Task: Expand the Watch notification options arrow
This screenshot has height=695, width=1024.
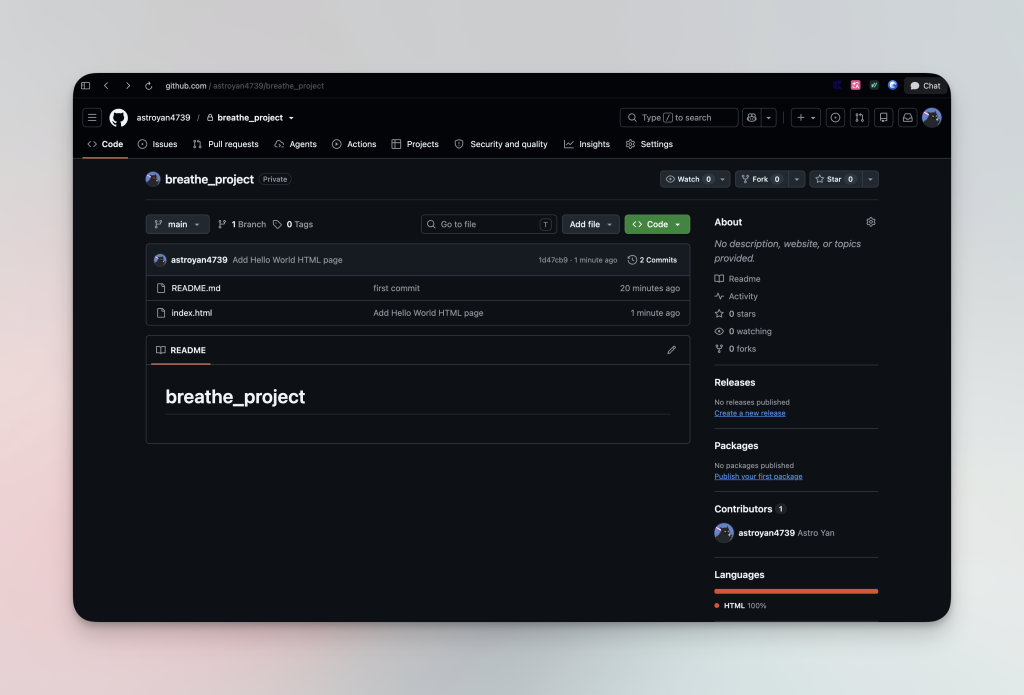Action: point(722,179)
